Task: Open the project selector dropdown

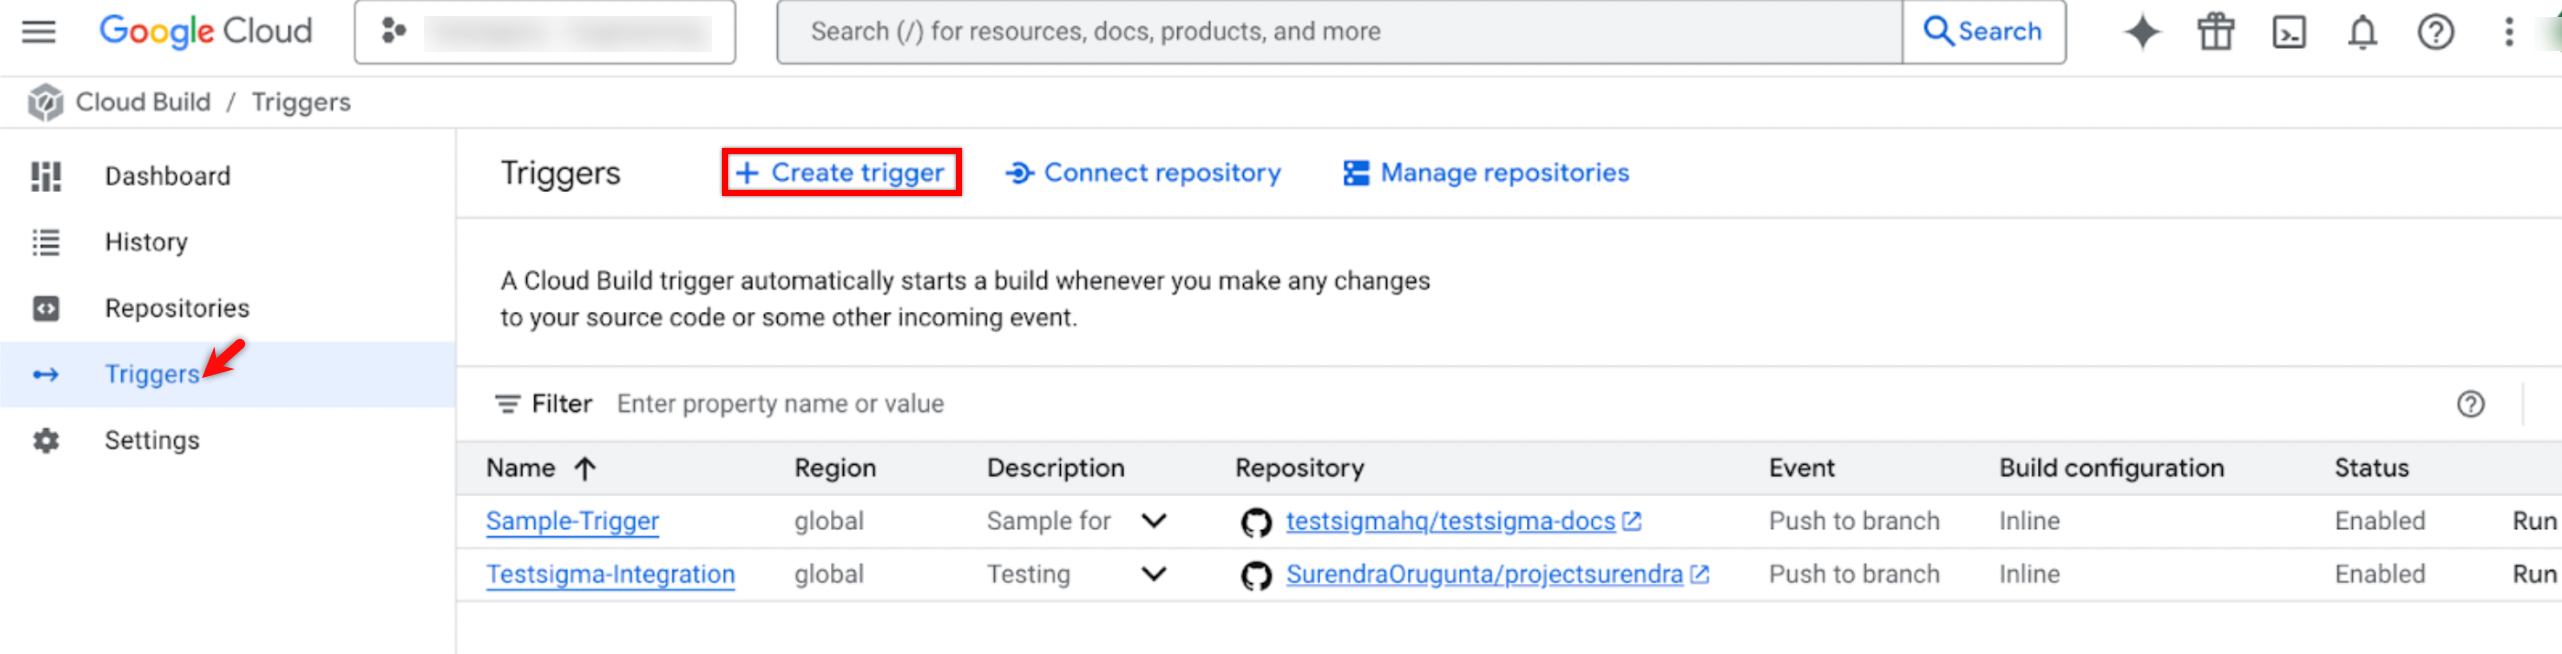Action: 544,32
